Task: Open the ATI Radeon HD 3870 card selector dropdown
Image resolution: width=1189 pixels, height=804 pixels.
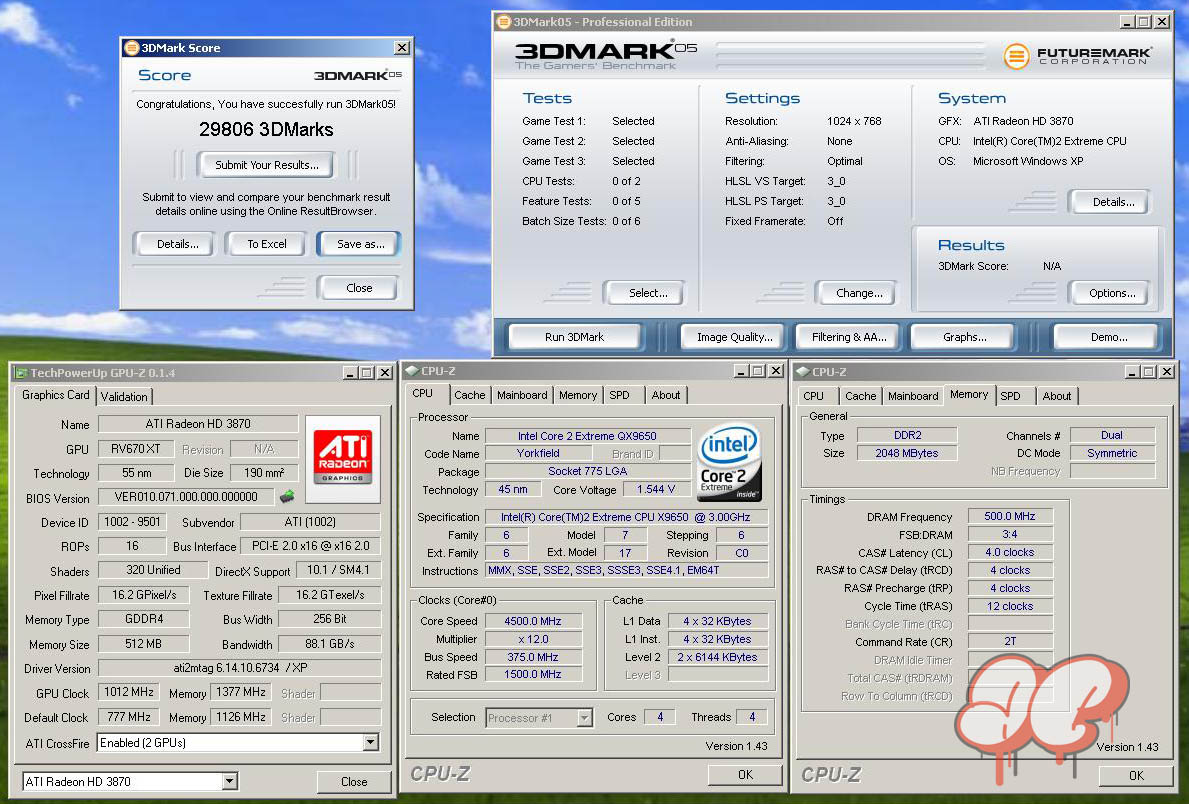Action: (x=230, y=781)
